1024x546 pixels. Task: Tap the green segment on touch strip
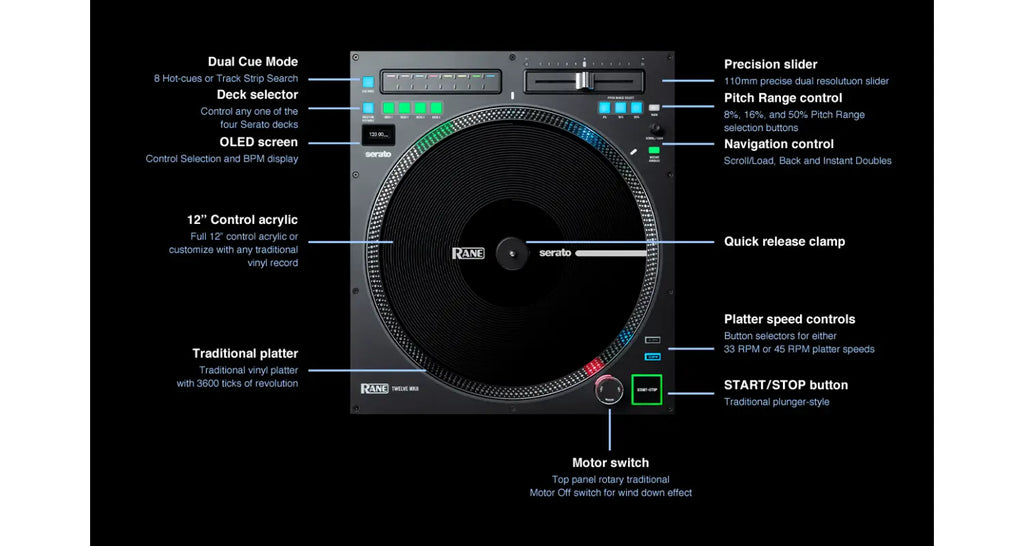(x=477, y=76)
